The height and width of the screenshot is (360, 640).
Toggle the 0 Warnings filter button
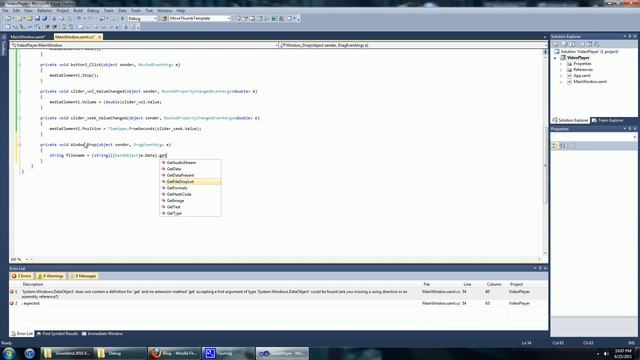pyautogui.click(x=51, y=276)
